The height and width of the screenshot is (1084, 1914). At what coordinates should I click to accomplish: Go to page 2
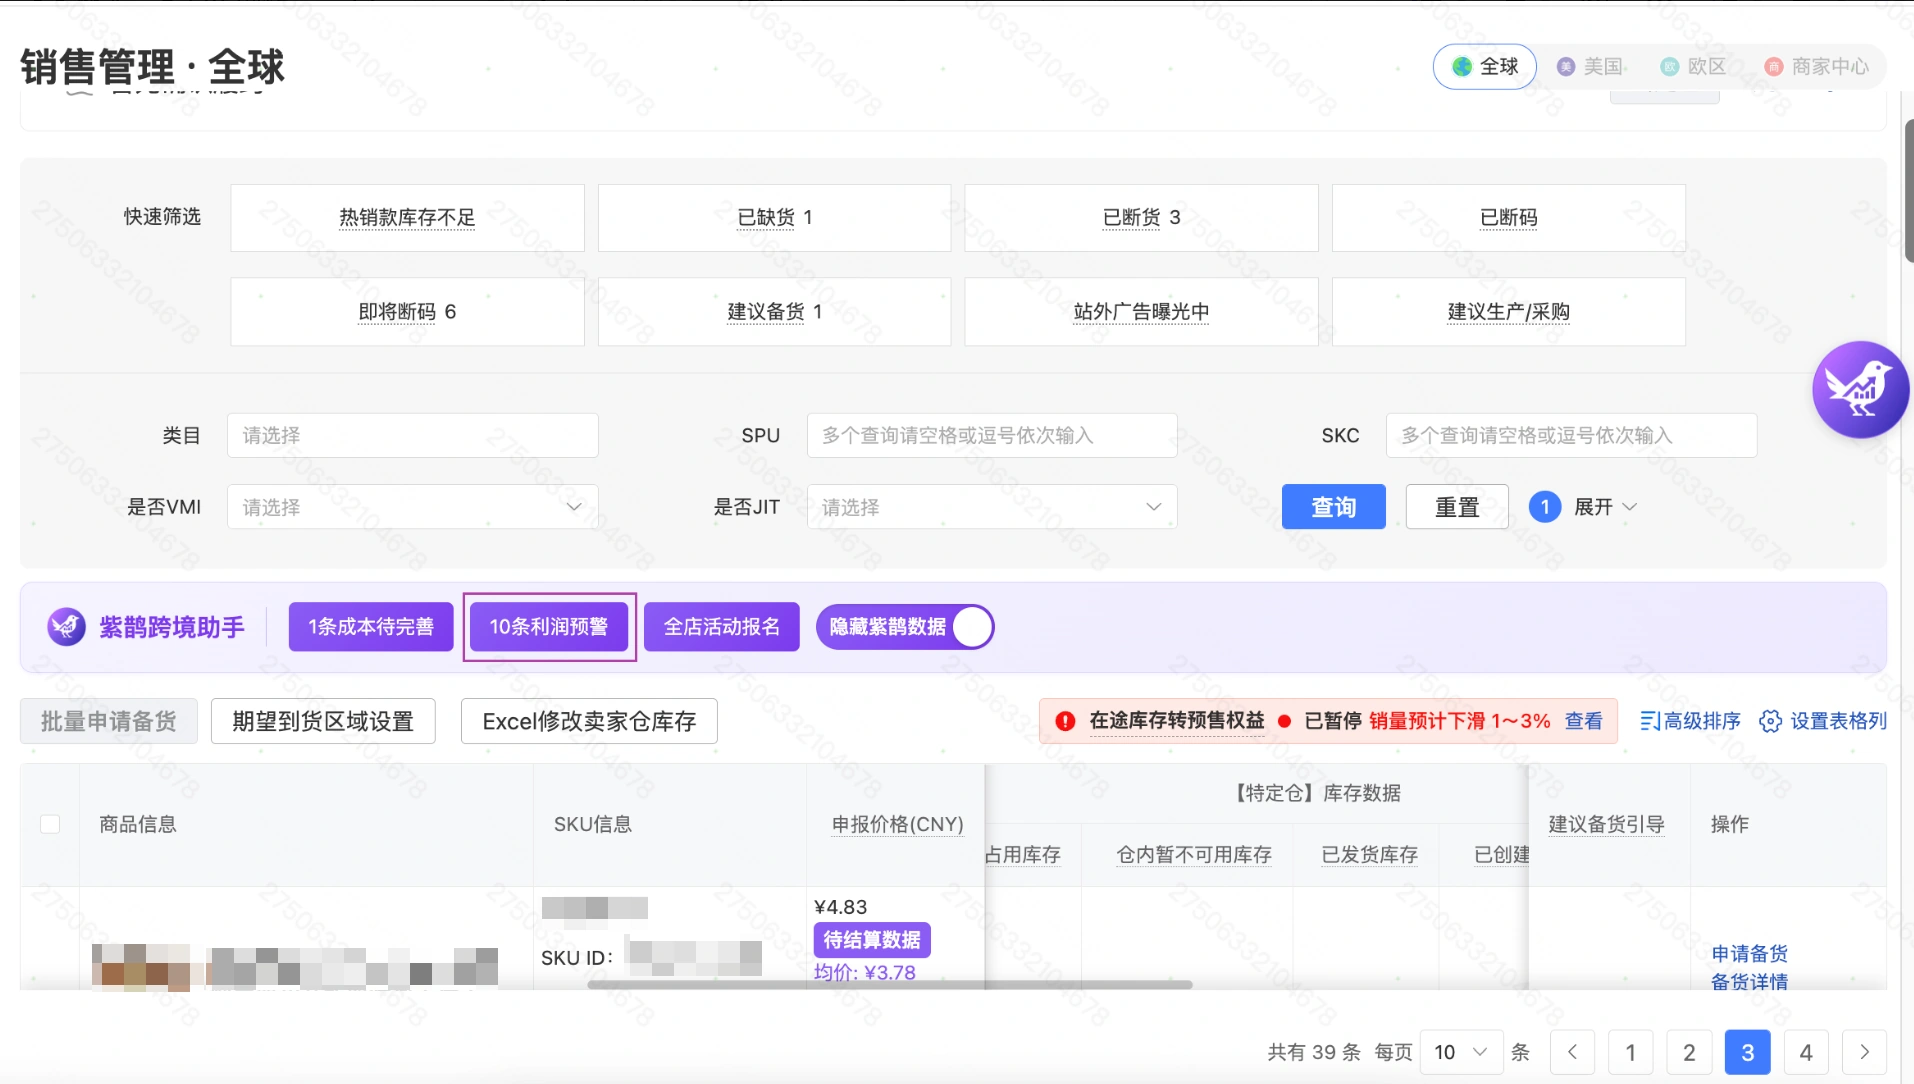pyautogui.click(x=1689, y=1052)
